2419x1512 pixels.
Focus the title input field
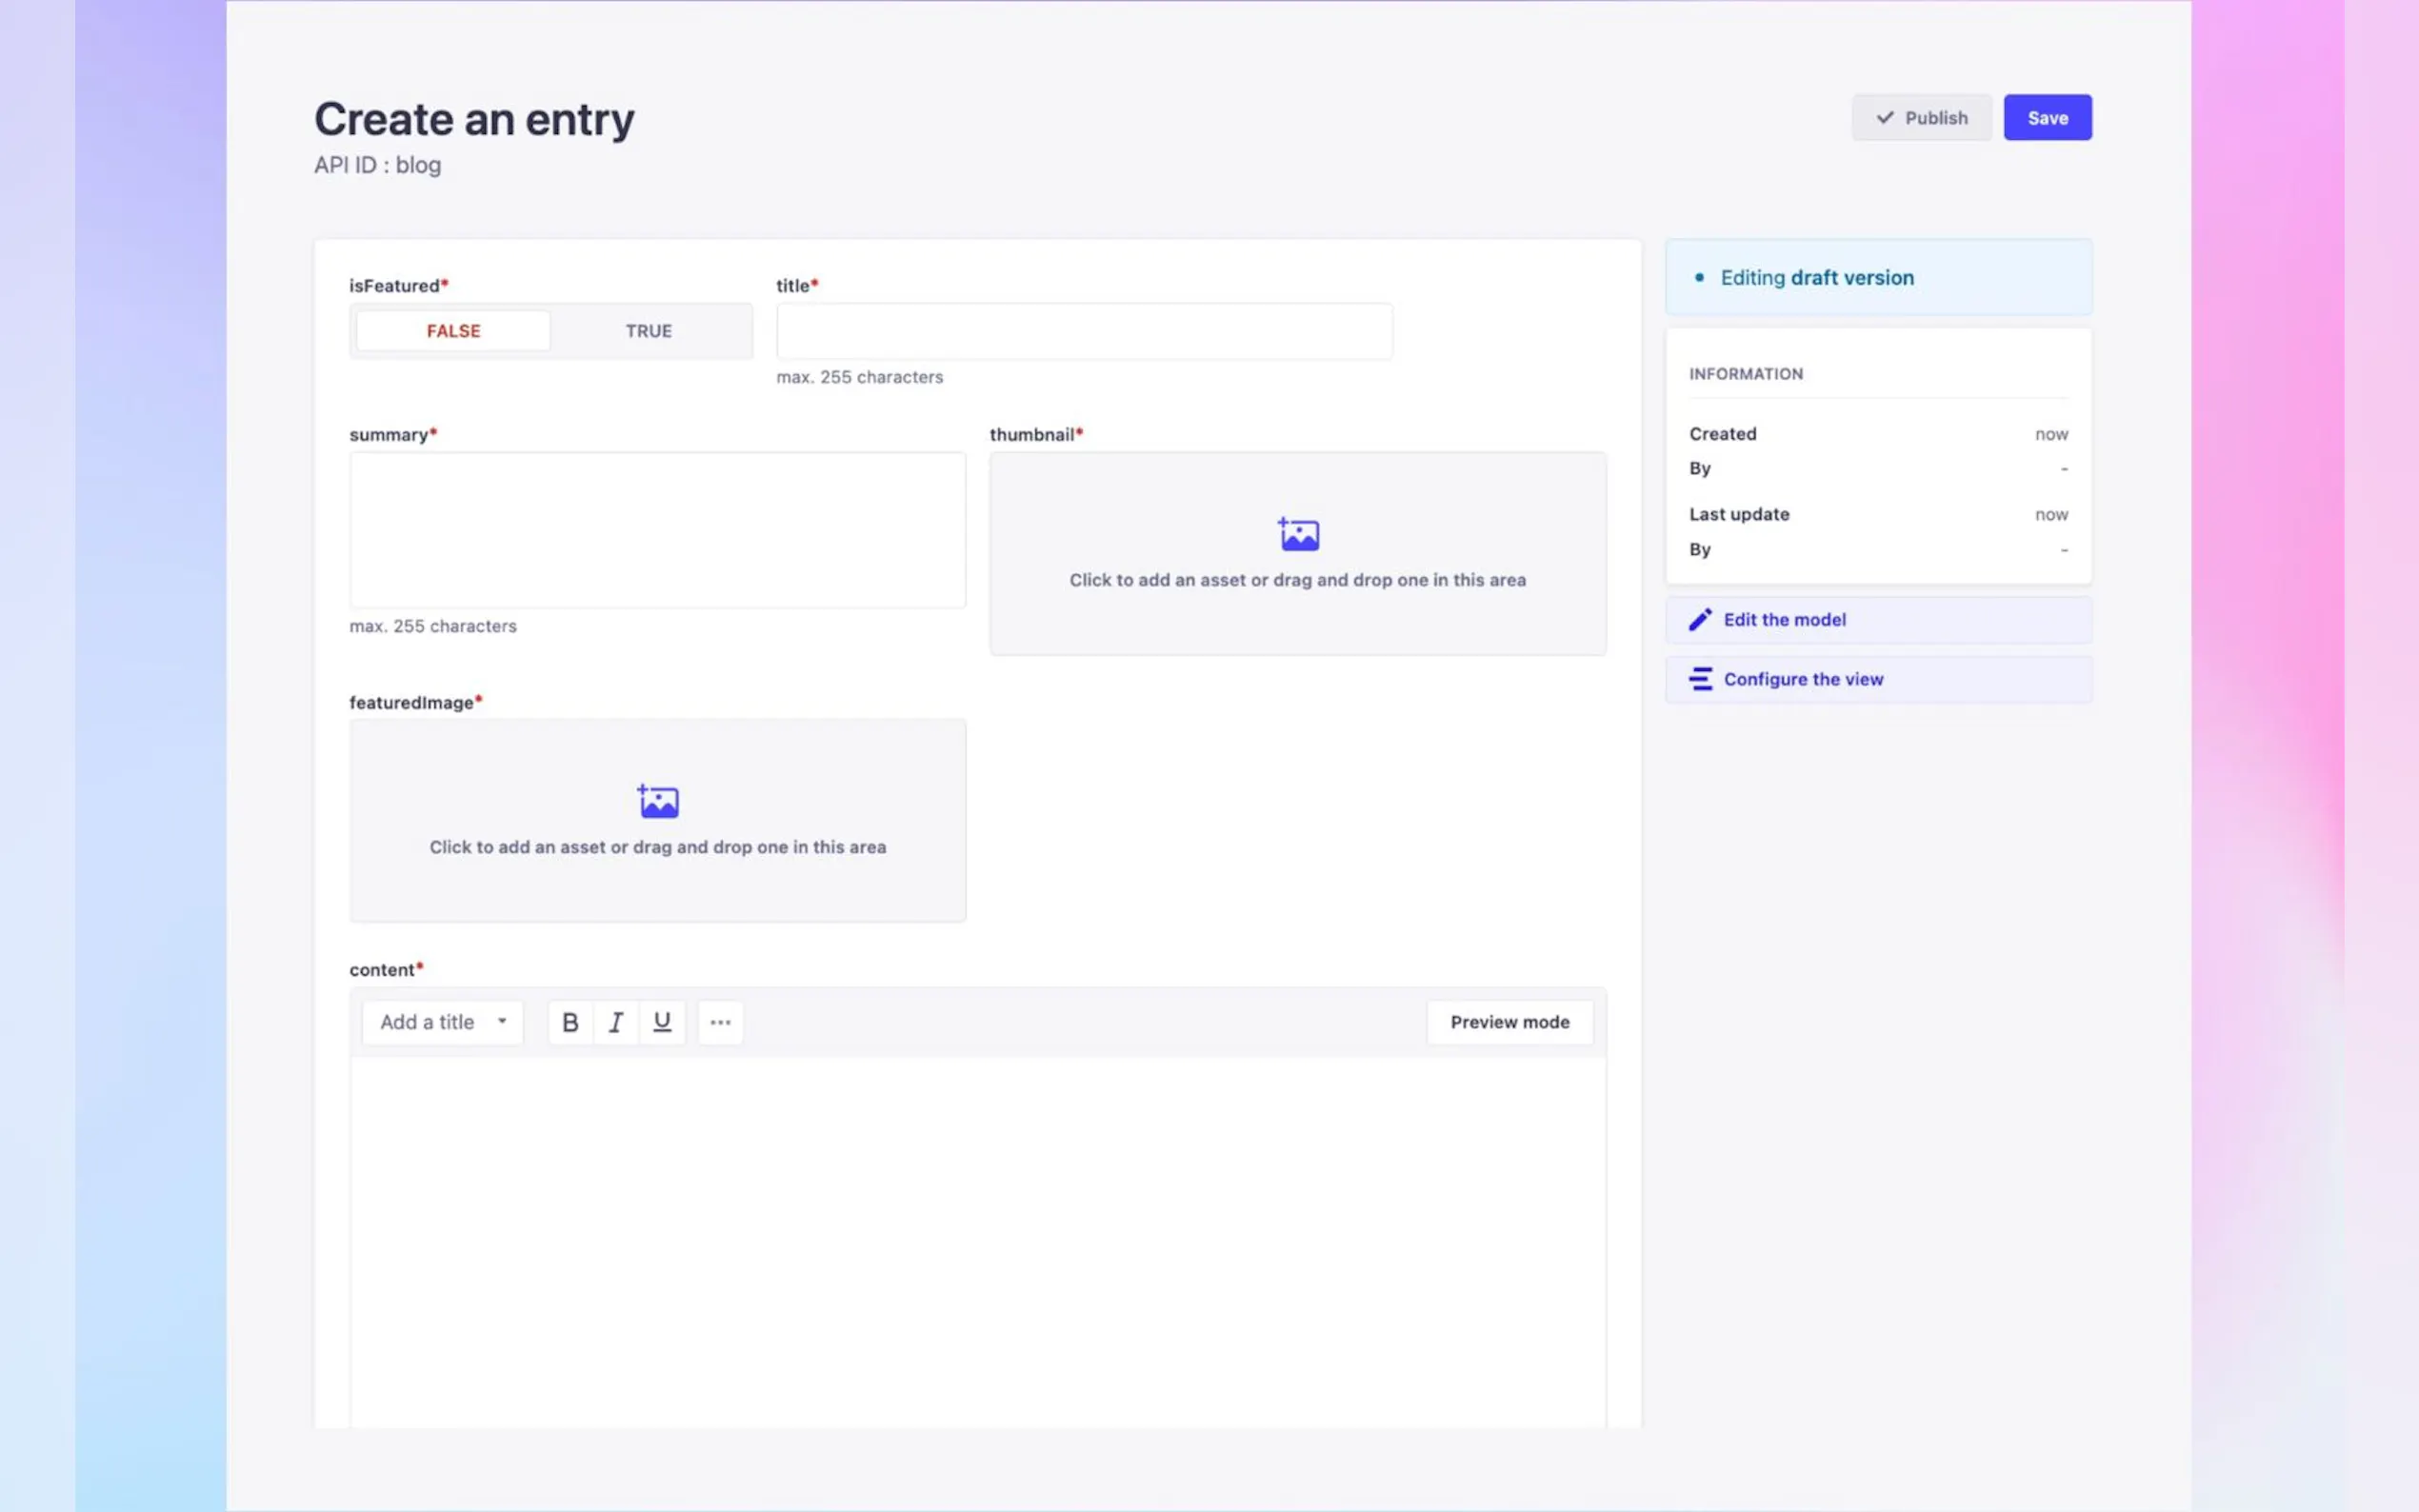click(x=1083, y=331)
